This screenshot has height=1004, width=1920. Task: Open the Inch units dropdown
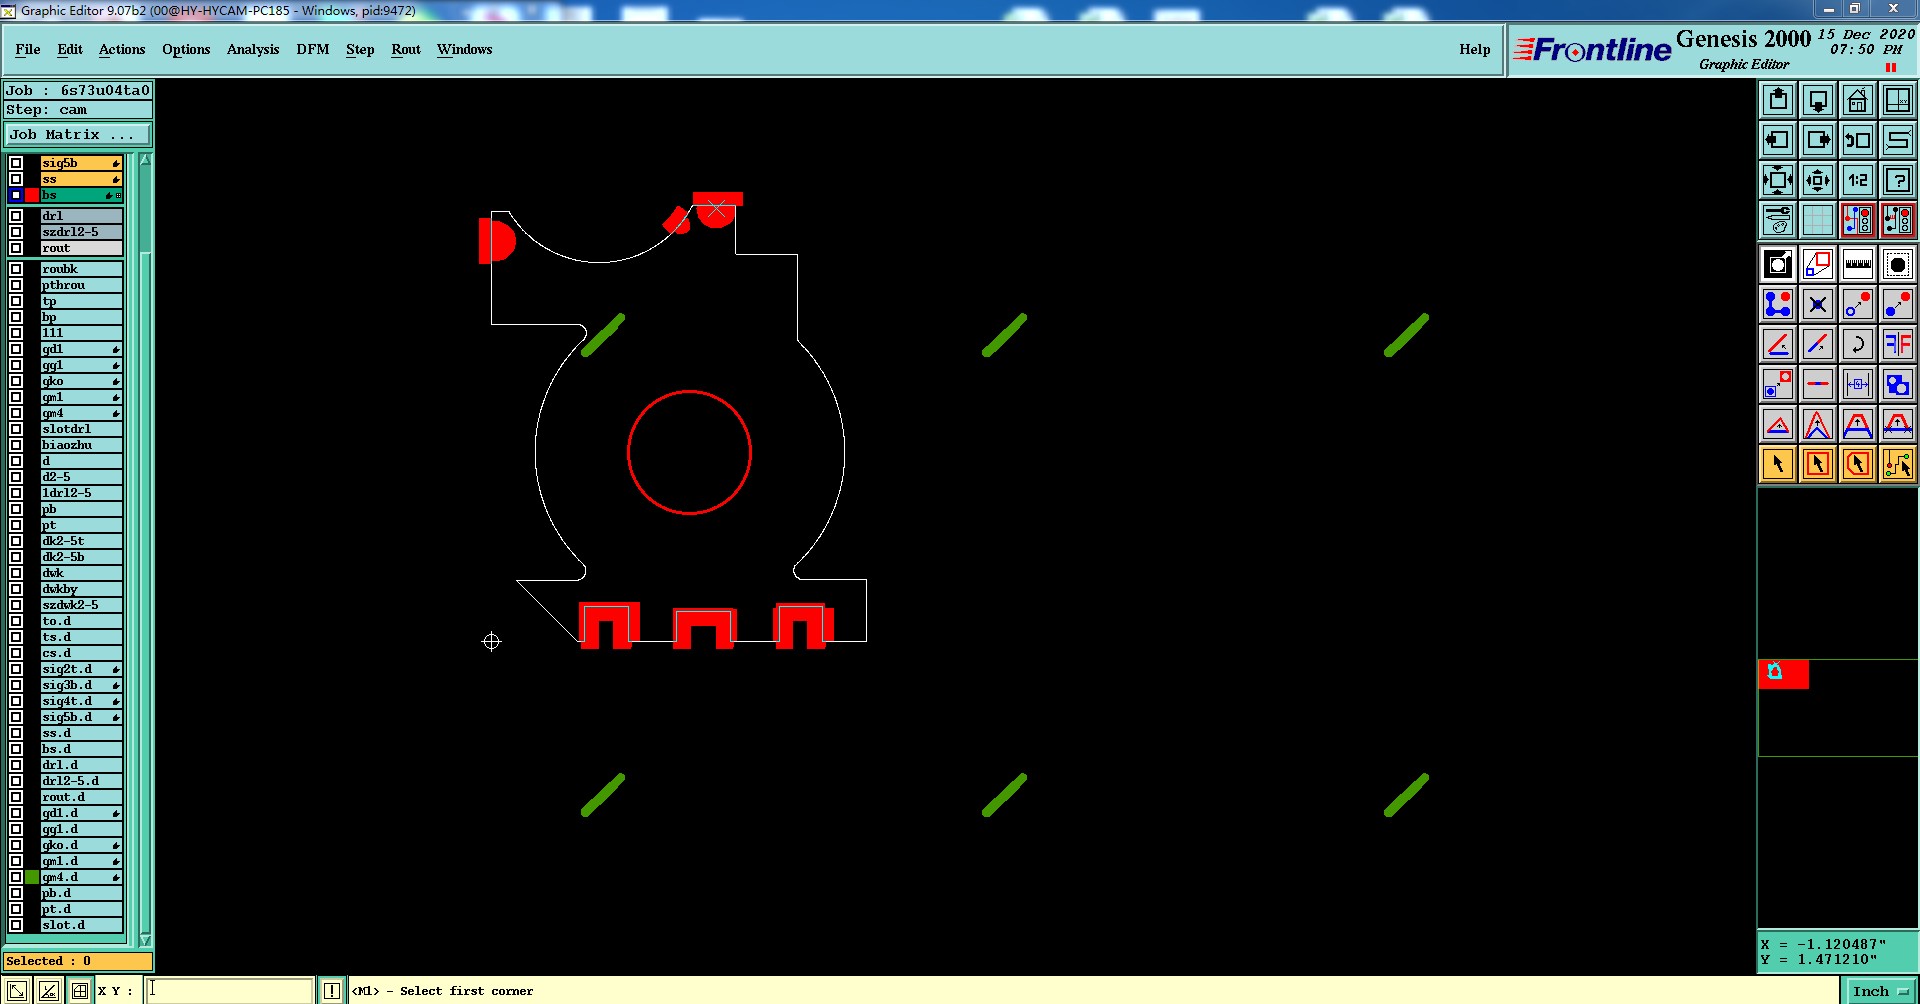(1880, 991)
